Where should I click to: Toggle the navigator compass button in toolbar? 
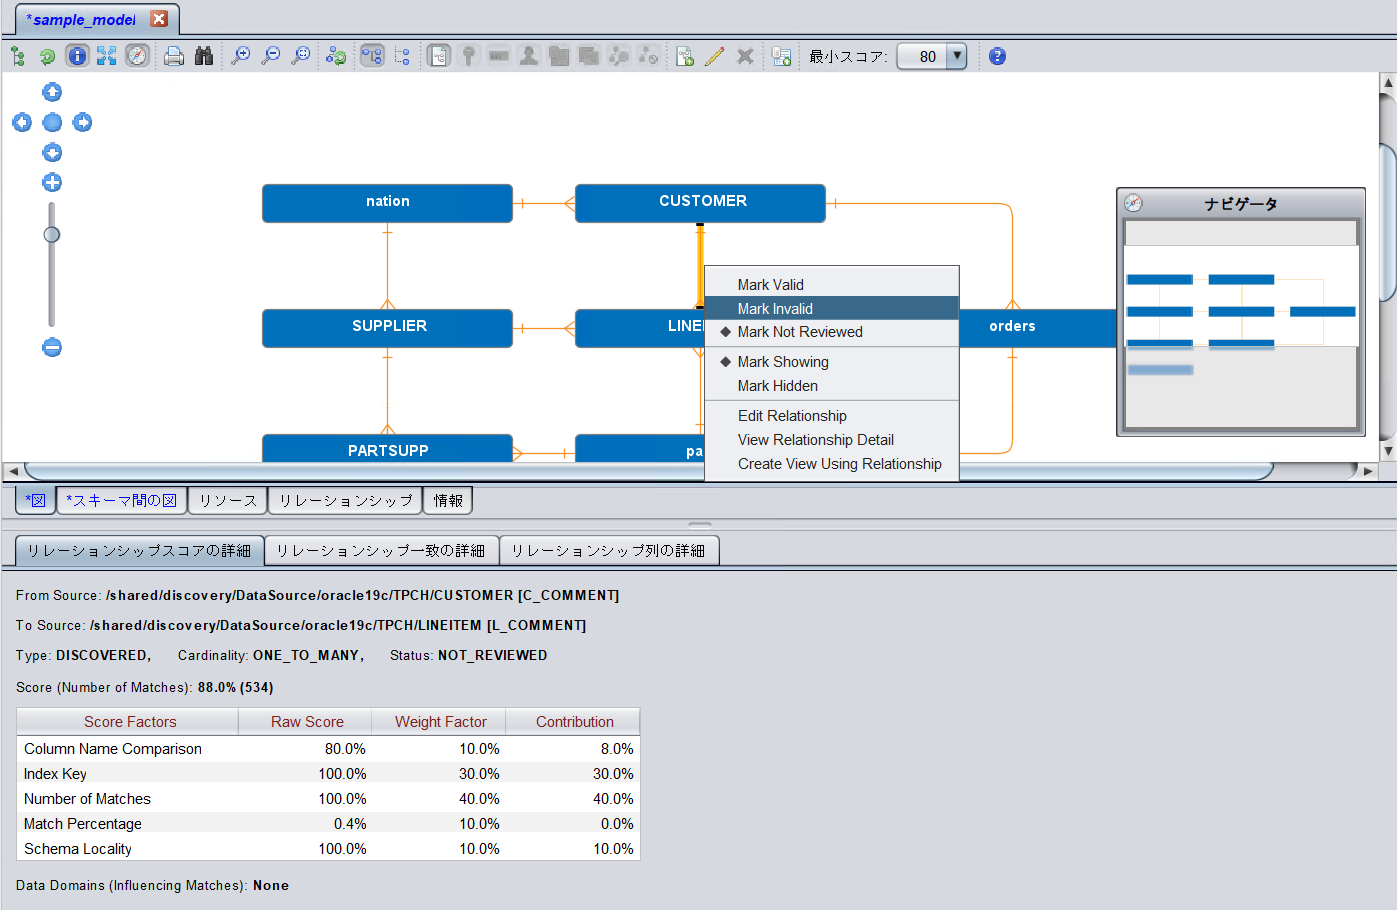click(x=137, y=56)
